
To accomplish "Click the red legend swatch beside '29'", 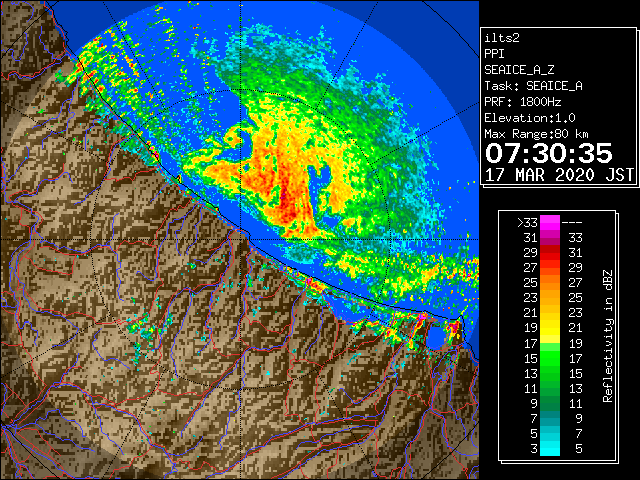I will (x=550, y=253).
